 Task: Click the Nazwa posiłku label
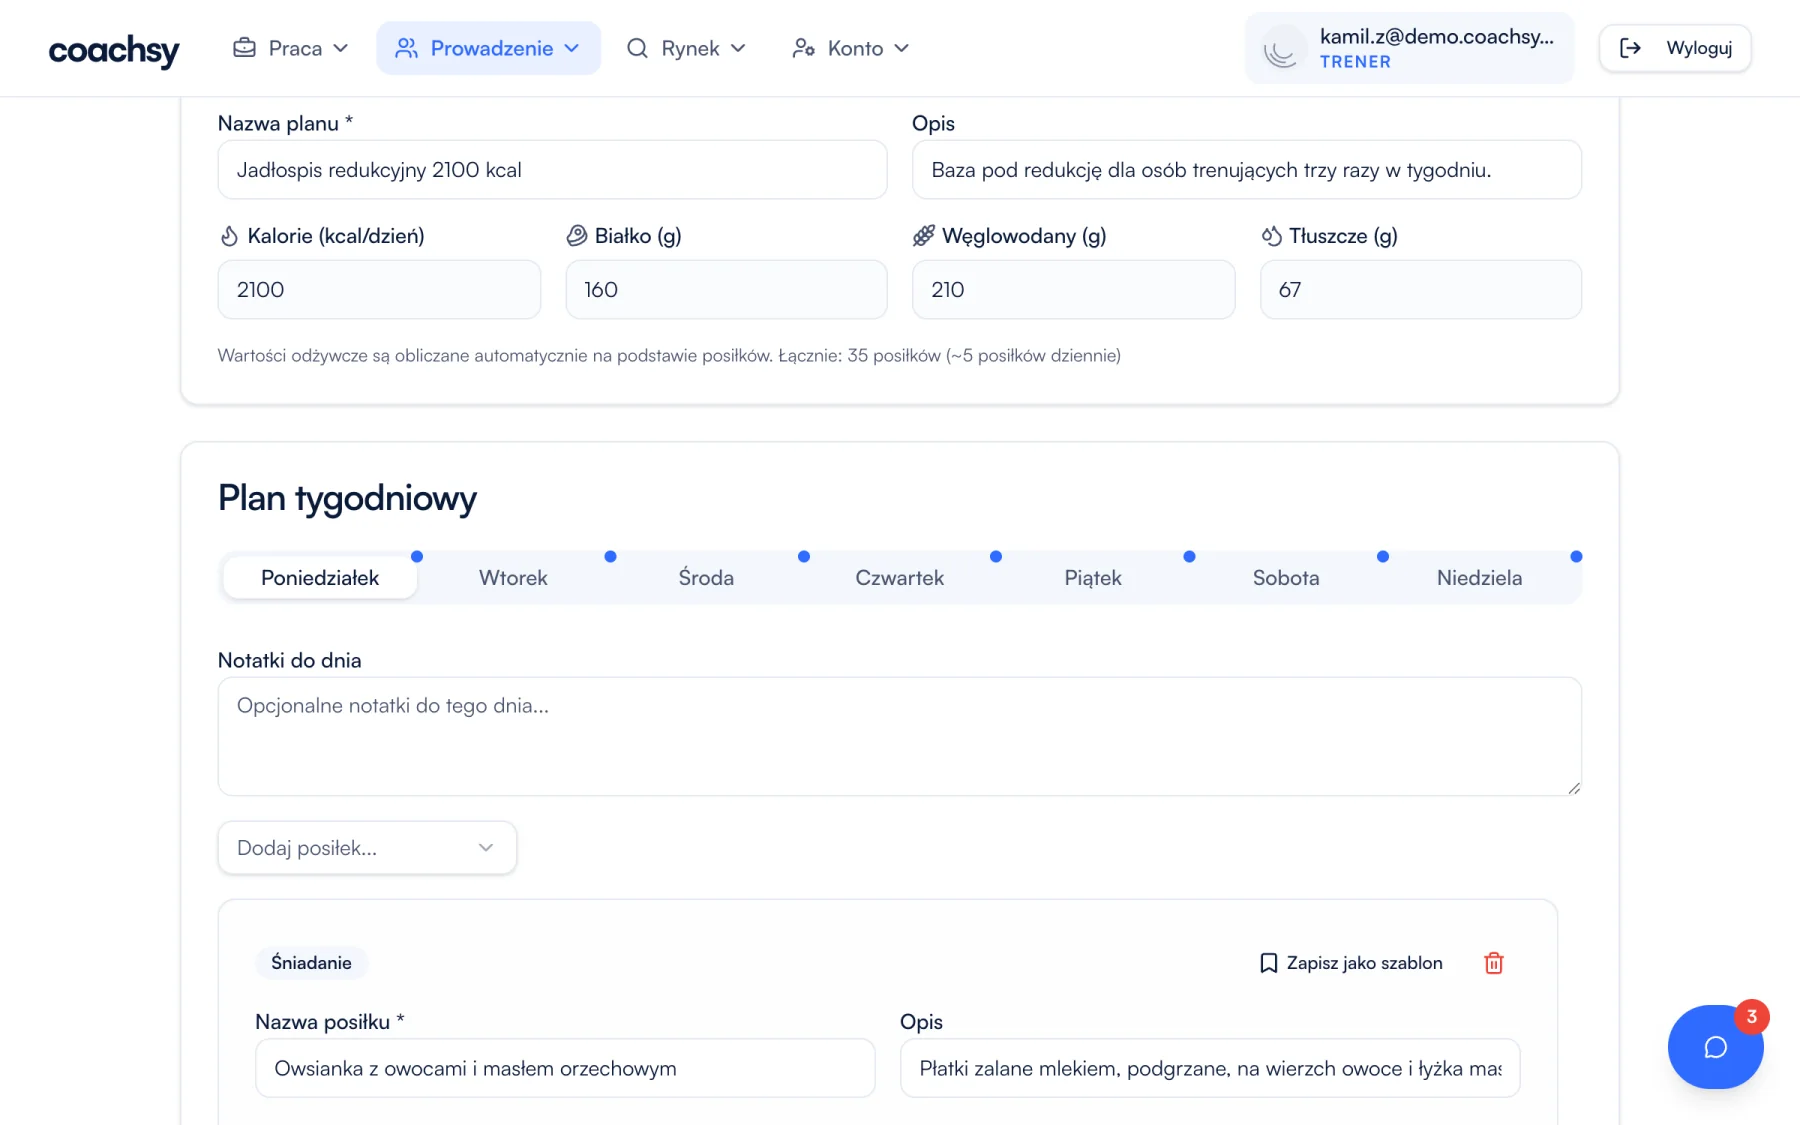pyautogui.click(x=329, y=1022)
